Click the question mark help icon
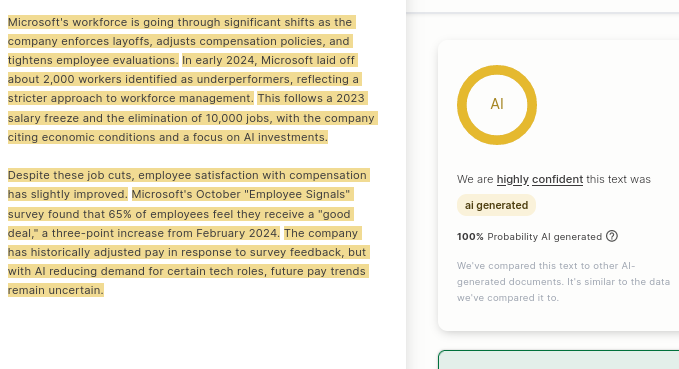Viewport: 679px width, 369px height. tap(612, 236)
